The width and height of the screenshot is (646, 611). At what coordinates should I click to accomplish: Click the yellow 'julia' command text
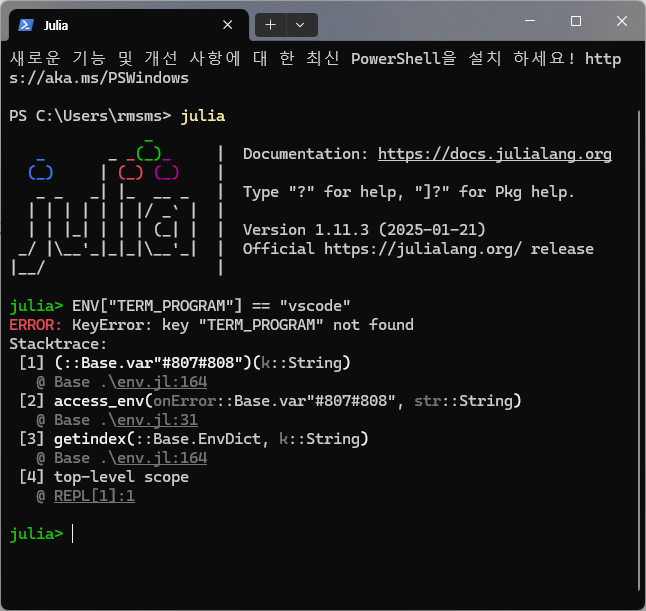coord(203,116)
